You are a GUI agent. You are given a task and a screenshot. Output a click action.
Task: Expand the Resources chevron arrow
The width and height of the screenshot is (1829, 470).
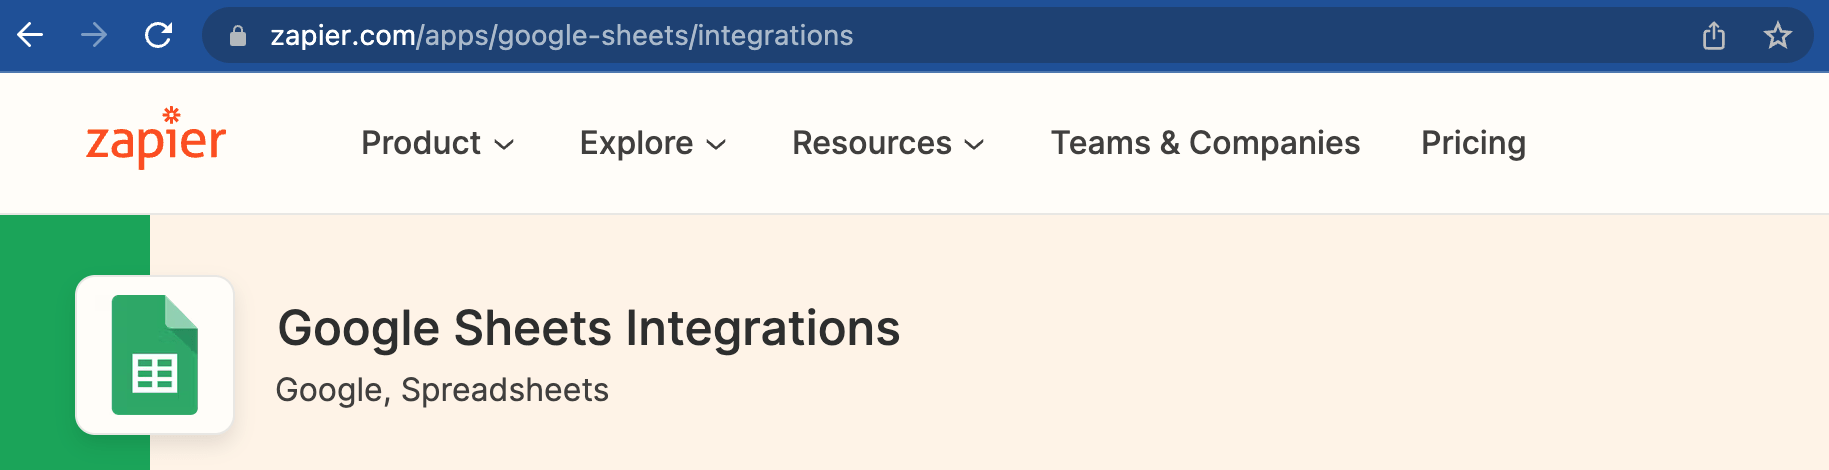pyautogui.click(x=974, y=145)
